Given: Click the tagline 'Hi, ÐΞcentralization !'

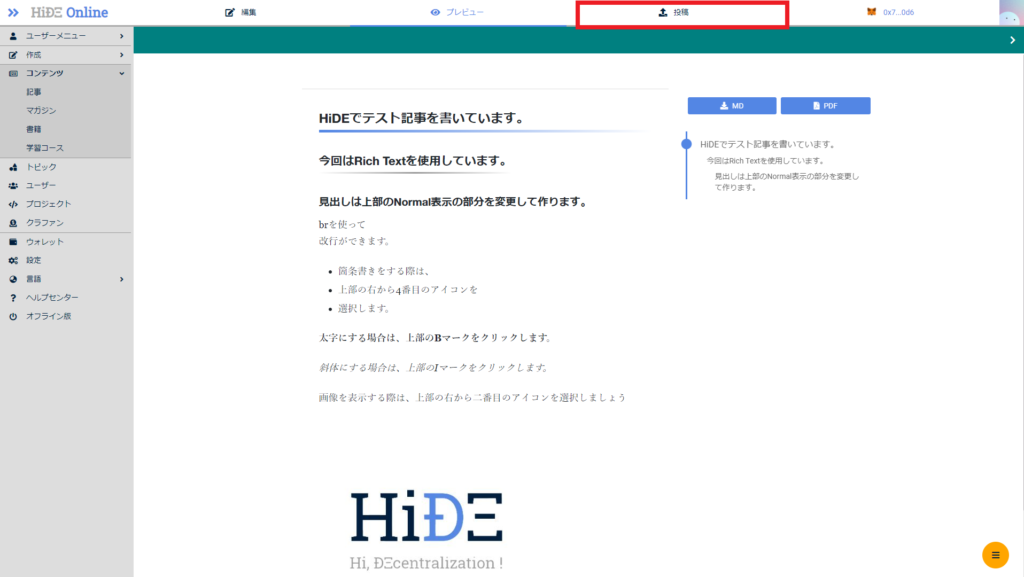Looking at the screenshot, I should coord(426,563).
